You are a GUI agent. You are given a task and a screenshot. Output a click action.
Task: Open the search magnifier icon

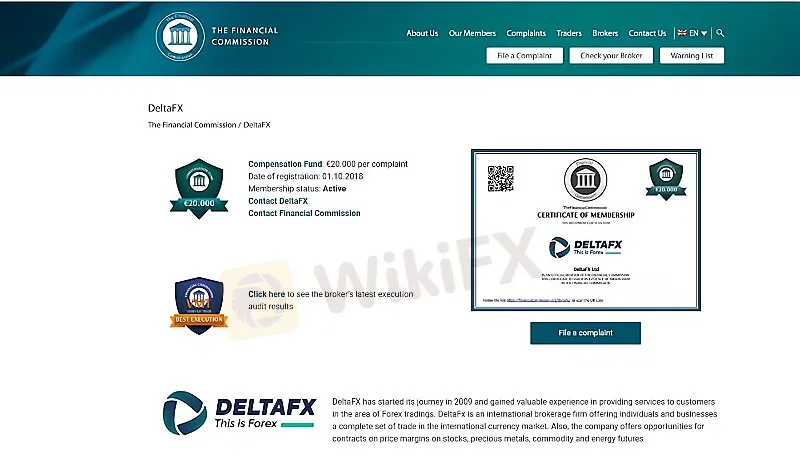pos(720,33)
